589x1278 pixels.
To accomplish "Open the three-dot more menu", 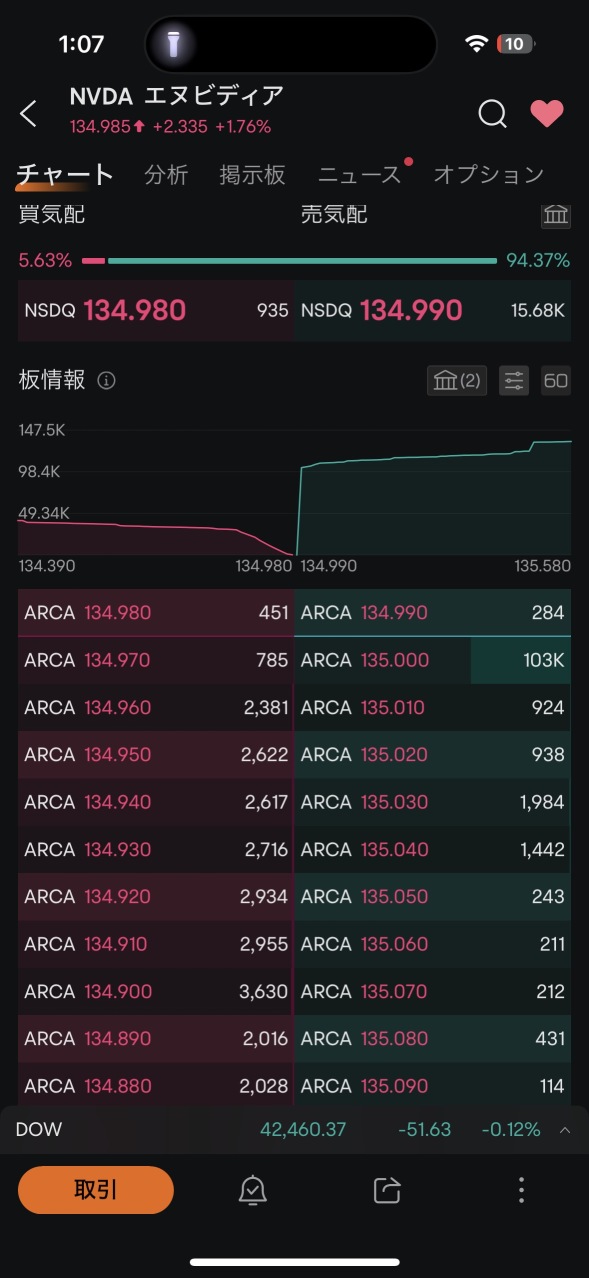I will (521, 1190).
